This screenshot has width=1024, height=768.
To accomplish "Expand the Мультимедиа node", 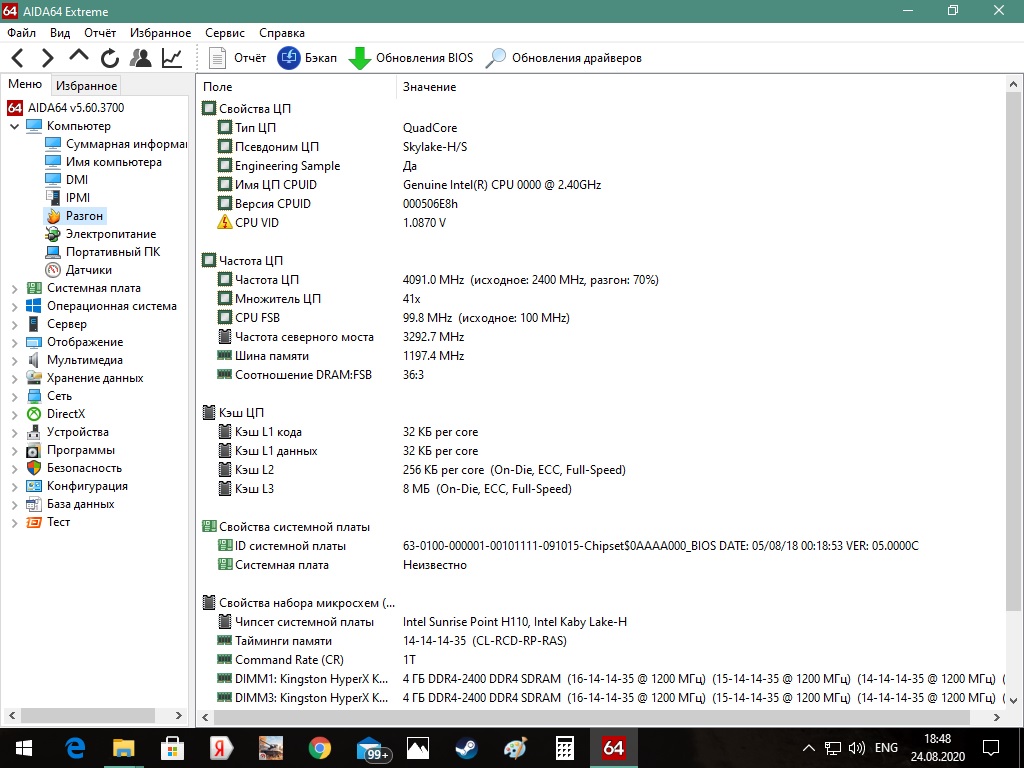I will (14, 360).
